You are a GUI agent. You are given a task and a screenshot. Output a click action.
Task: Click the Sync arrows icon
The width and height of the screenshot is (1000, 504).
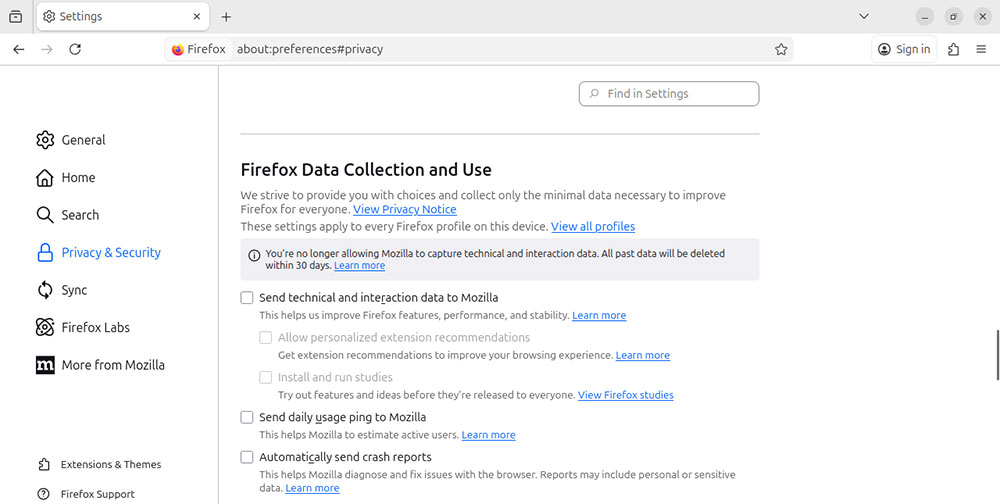45,290
